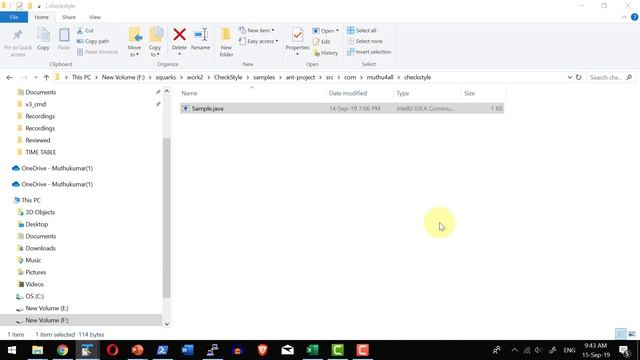Viewport: 640px width, 360px height.
Task: Go back with the back arrow
Action: 9,77
